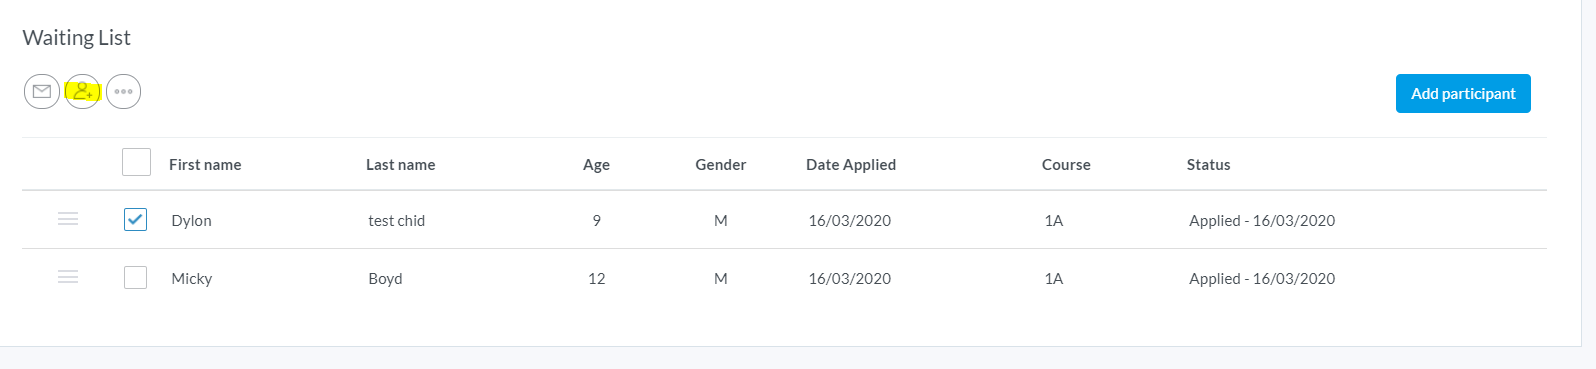Toggle the select-all checkbox in header
The width and height of the screenshot is (1596, 369).
tap(136, 162)
